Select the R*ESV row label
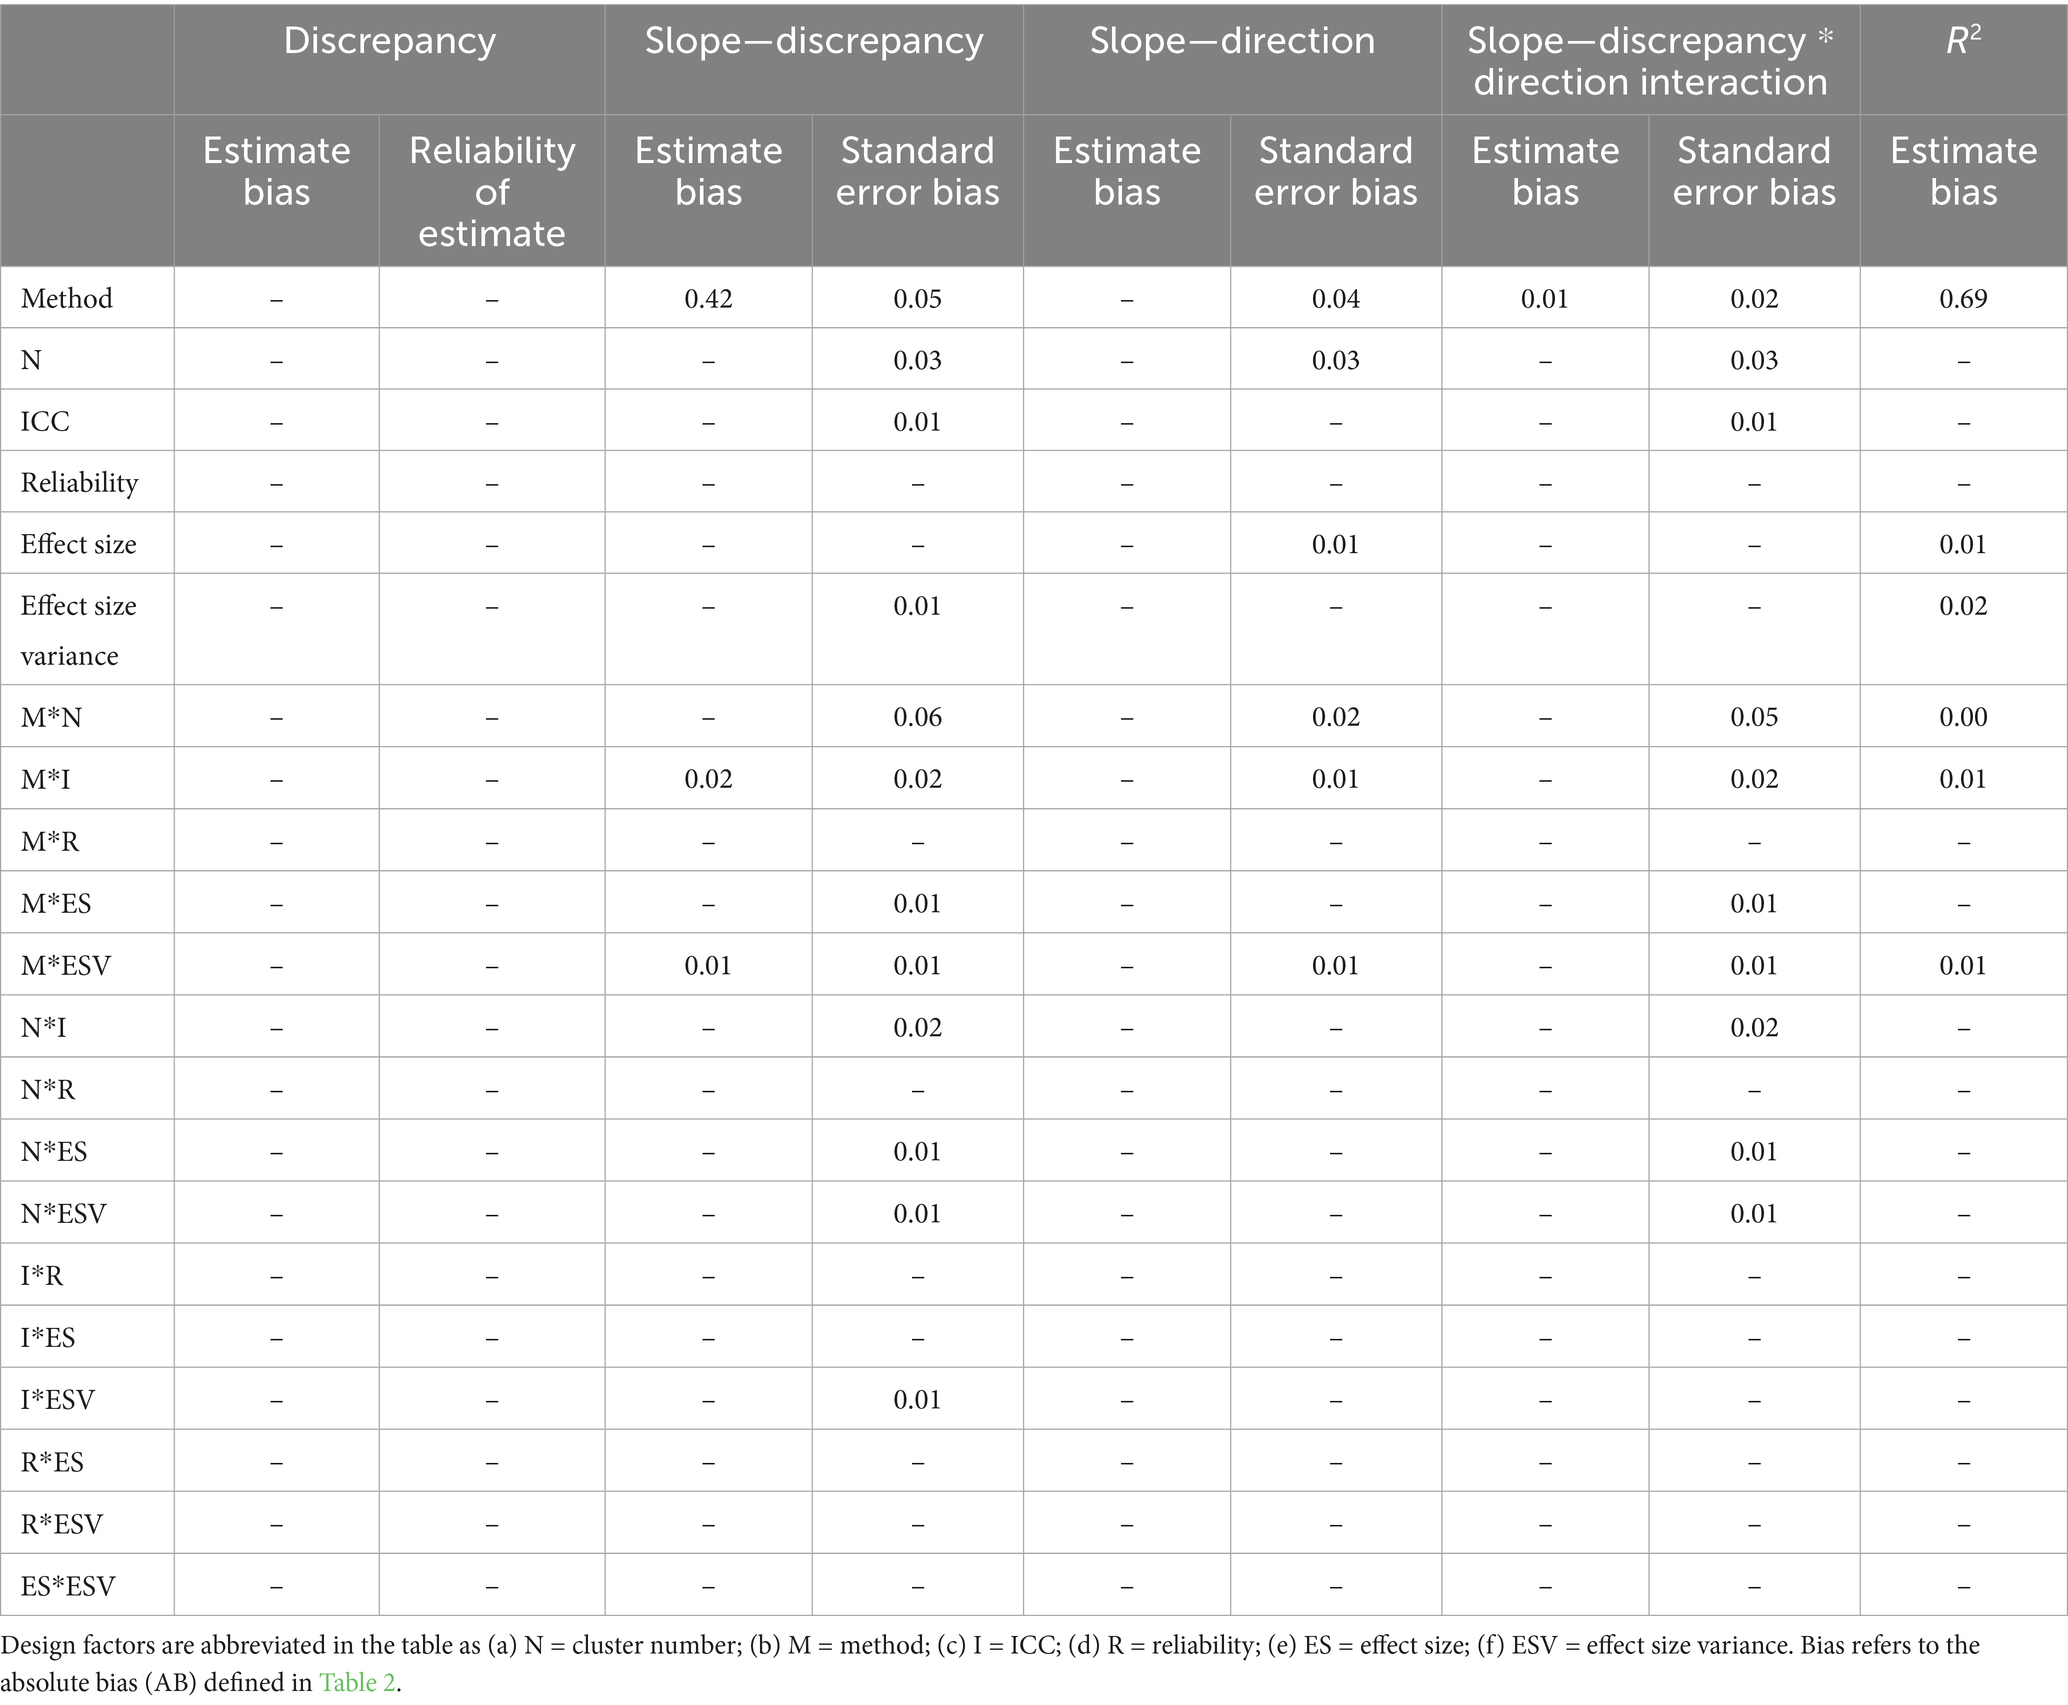The image size is (2068, 1705). point(62,1524)
